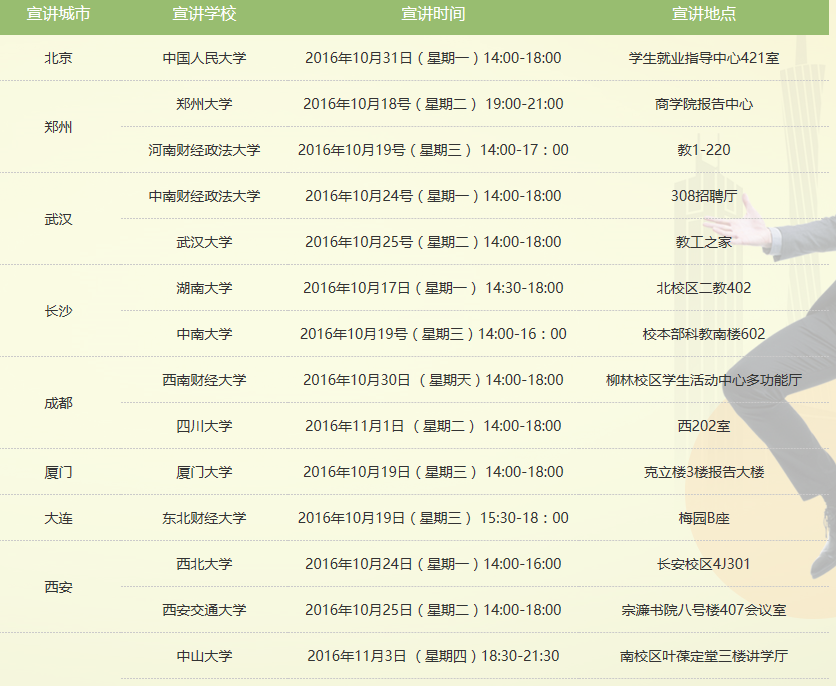Click the 学生就业指导中心421室 venue
Viewport: 836px width, 686px height.
(x=704, y=58)
